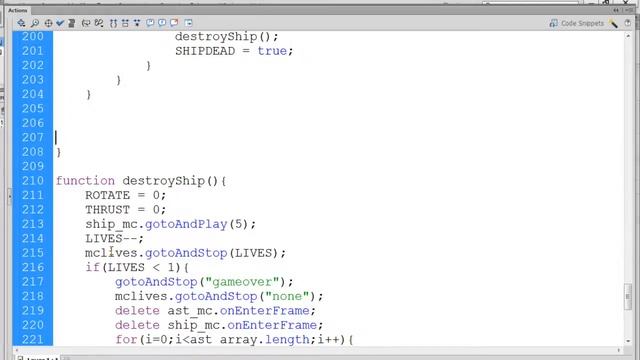Image resolution: width=640 pixels, height=360 pixels.
Task: Click the horizontal scrollbar right arrow
Action: click(619, 350)
